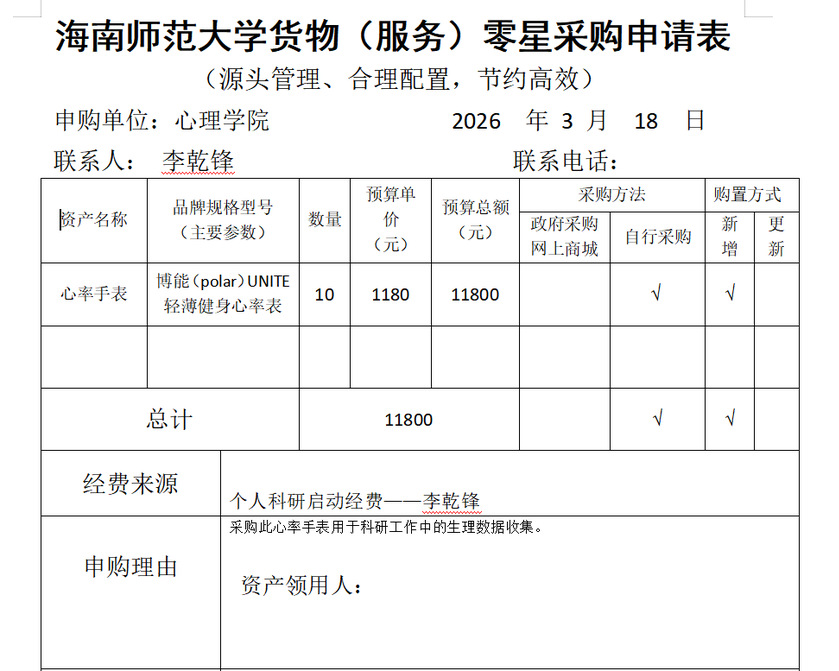
Task: Click the 新增 checkmark in the 总计 row
Action: pos(730,419)
